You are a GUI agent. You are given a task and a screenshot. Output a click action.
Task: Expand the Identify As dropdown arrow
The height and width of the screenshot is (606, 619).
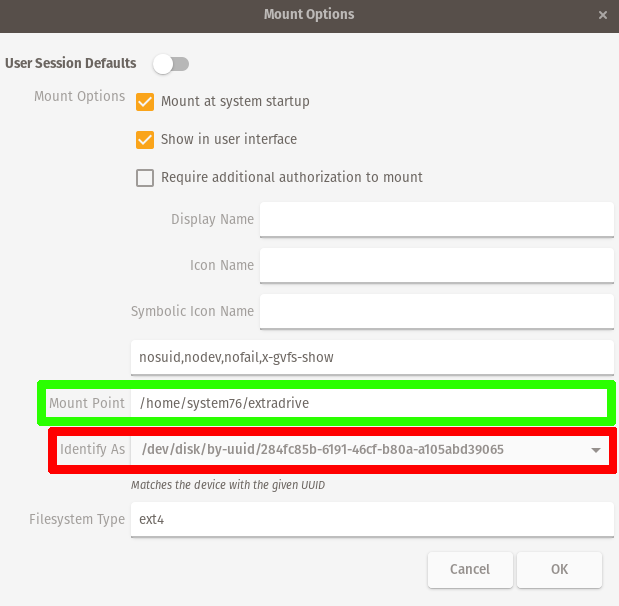(x=597, y=450)
